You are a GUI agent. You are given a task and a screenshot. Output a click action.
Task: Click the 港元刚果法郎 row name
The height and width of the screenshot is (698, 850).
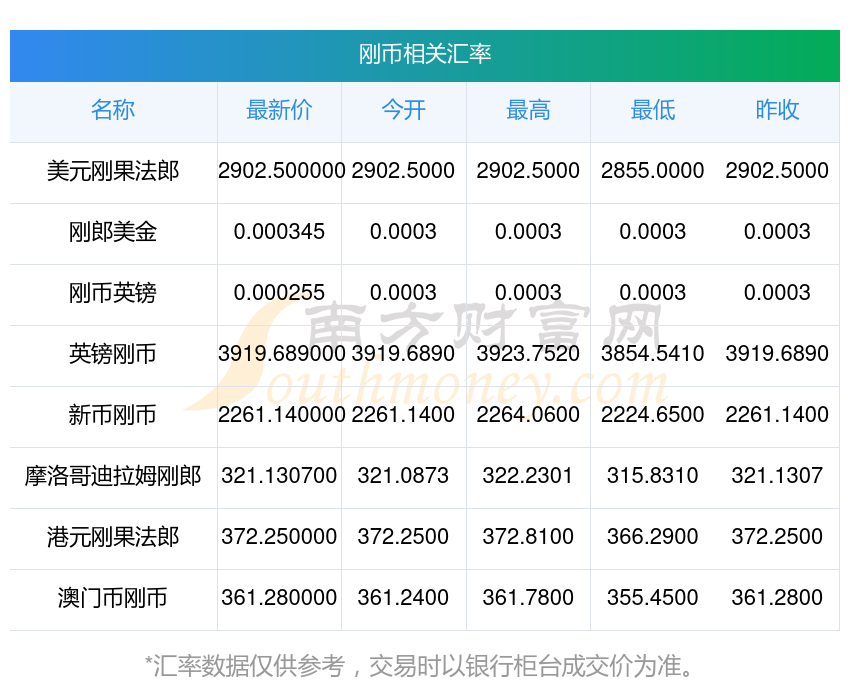113,537
